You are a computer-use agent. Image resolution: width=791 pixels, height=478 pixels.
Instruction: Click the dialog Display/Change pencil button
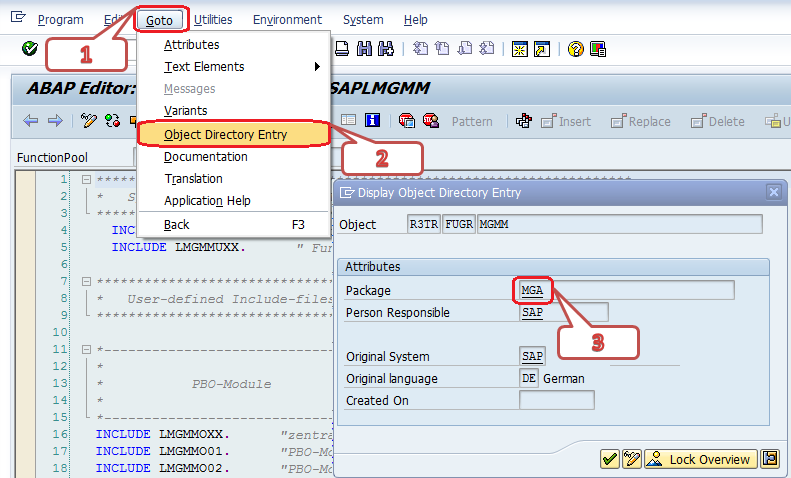tap(632, 459)
